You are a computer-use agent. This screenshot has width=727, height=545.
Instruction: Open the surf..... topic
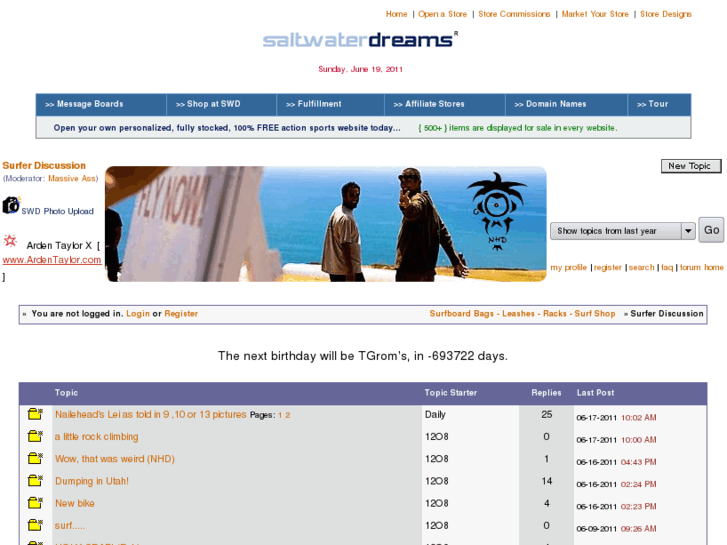click(70, 526)
